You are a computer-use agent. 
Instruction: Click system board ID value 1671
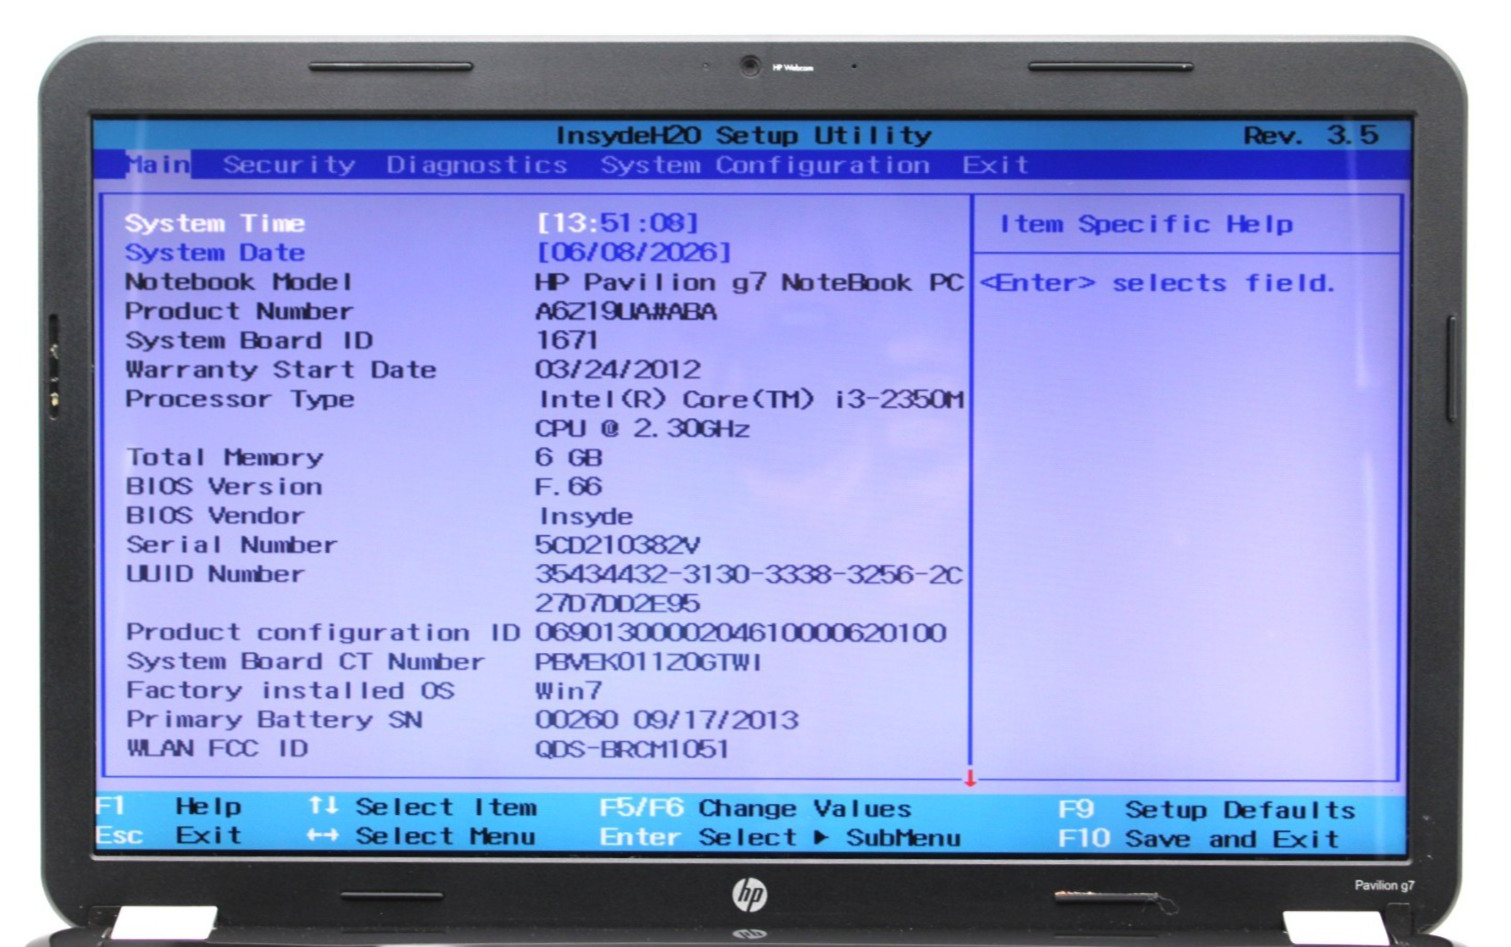click(x=567, y=341)
